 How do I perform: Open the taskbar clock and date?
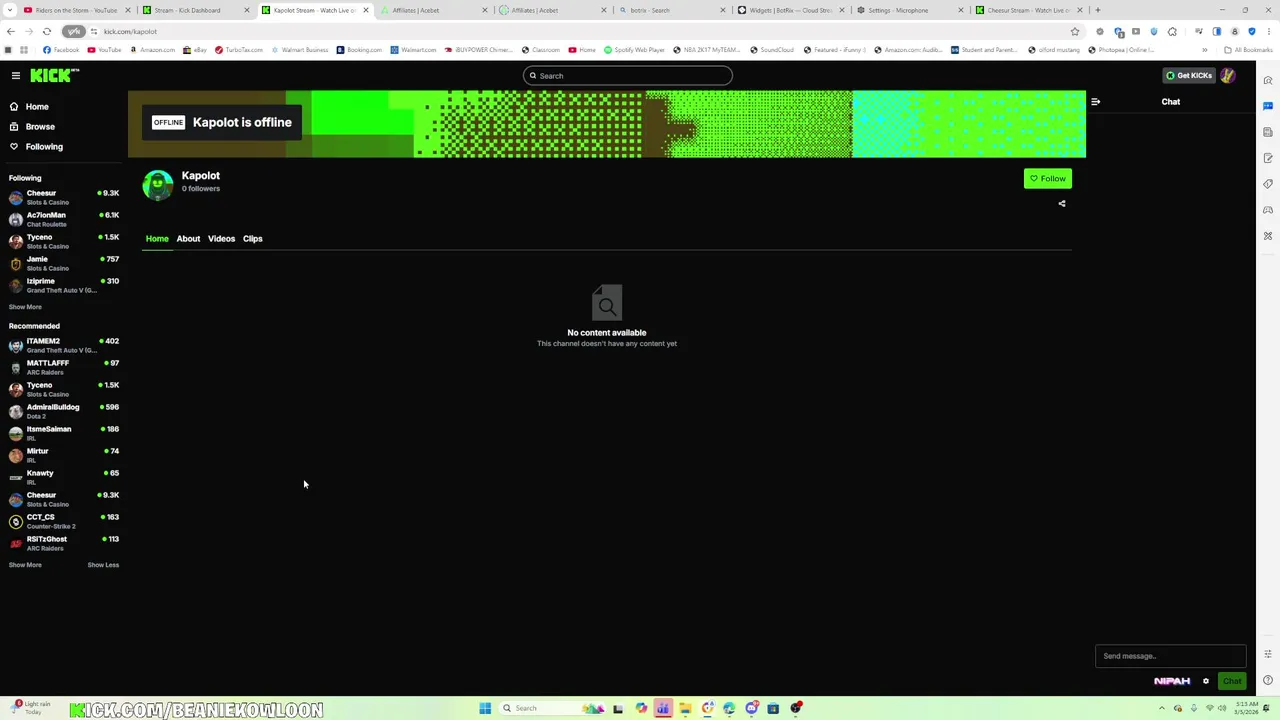[1247, 708]
